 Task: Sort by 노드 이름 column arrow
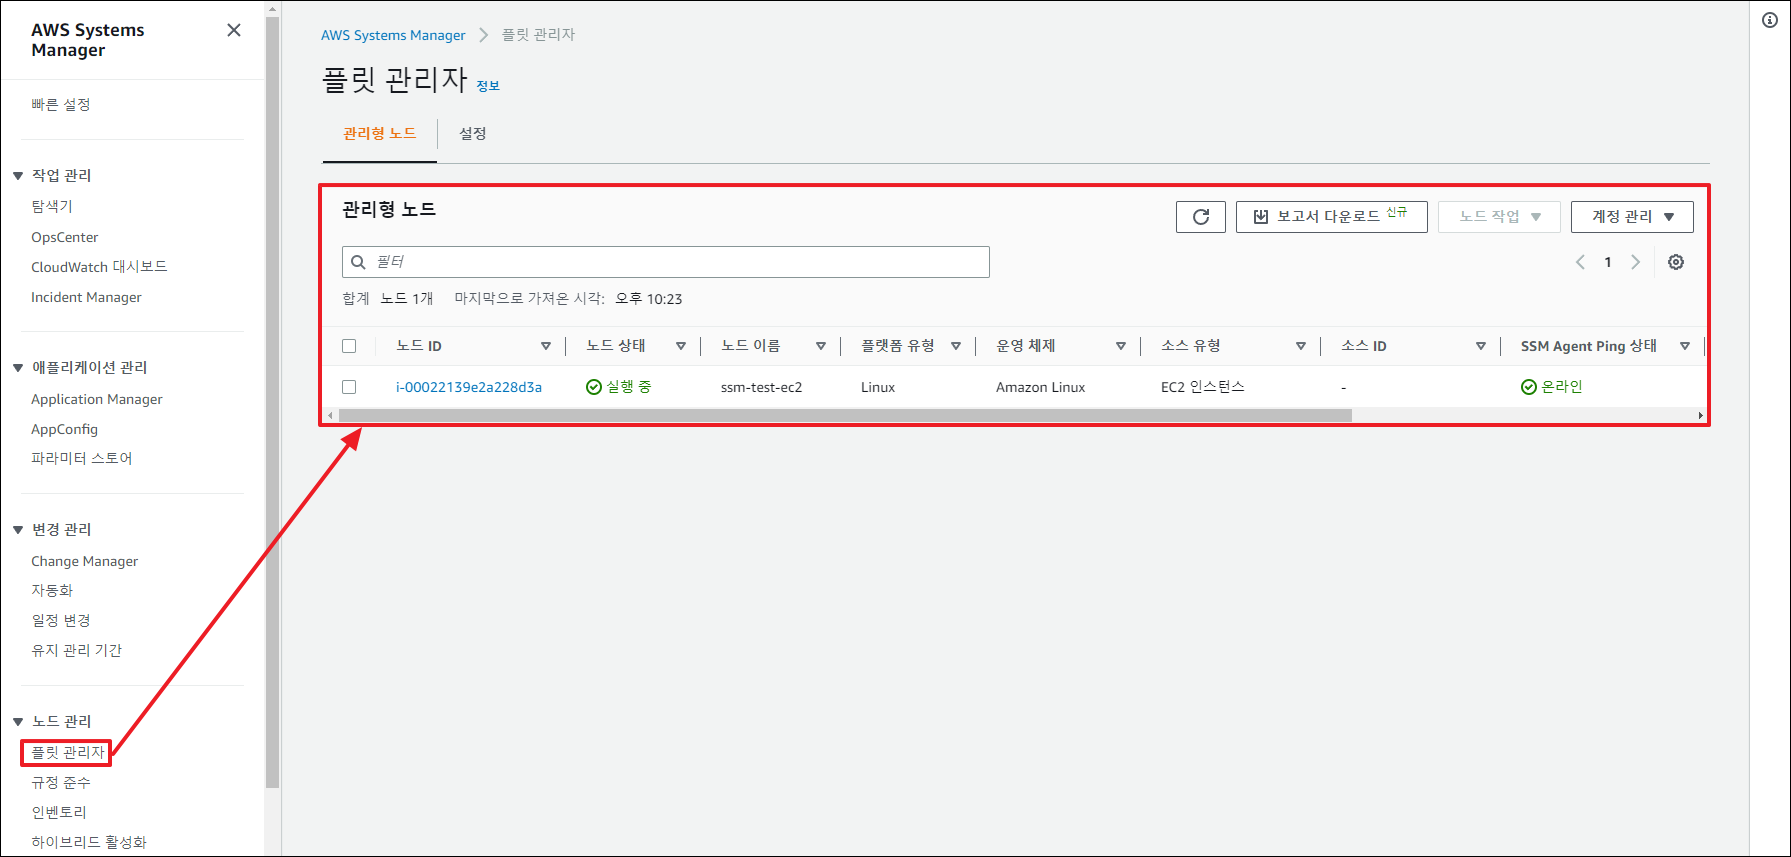tap(821, 346)
